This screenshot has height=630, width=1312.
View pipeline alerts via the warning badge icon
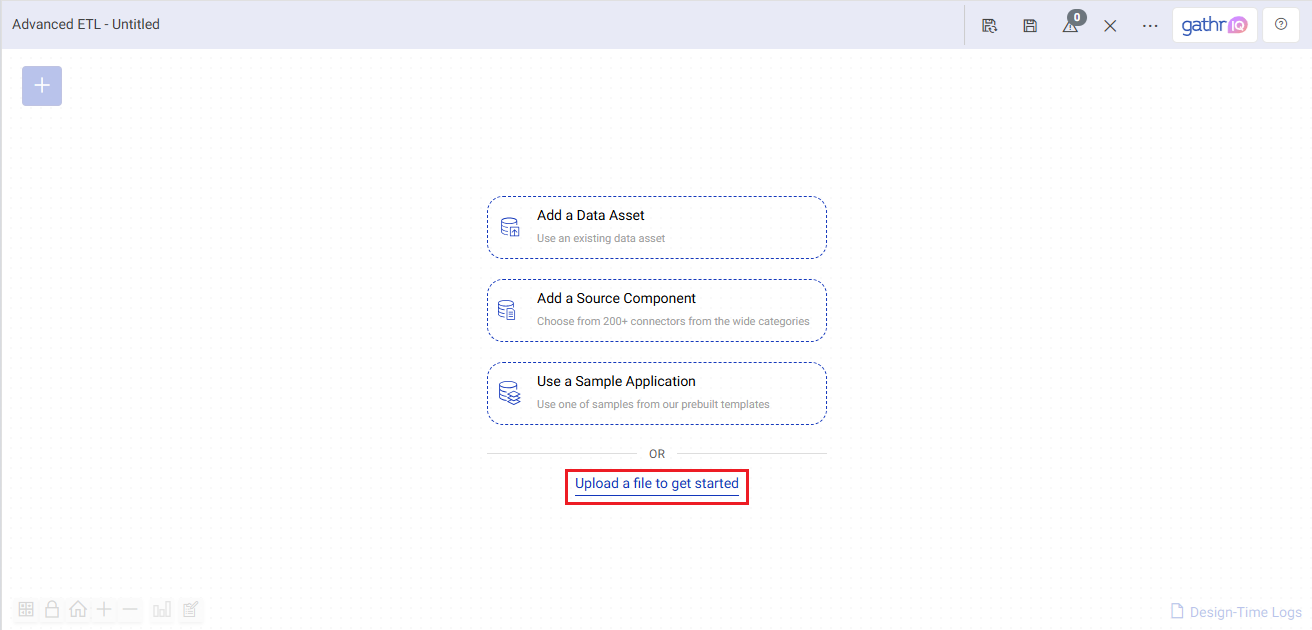coord(1071,24)
